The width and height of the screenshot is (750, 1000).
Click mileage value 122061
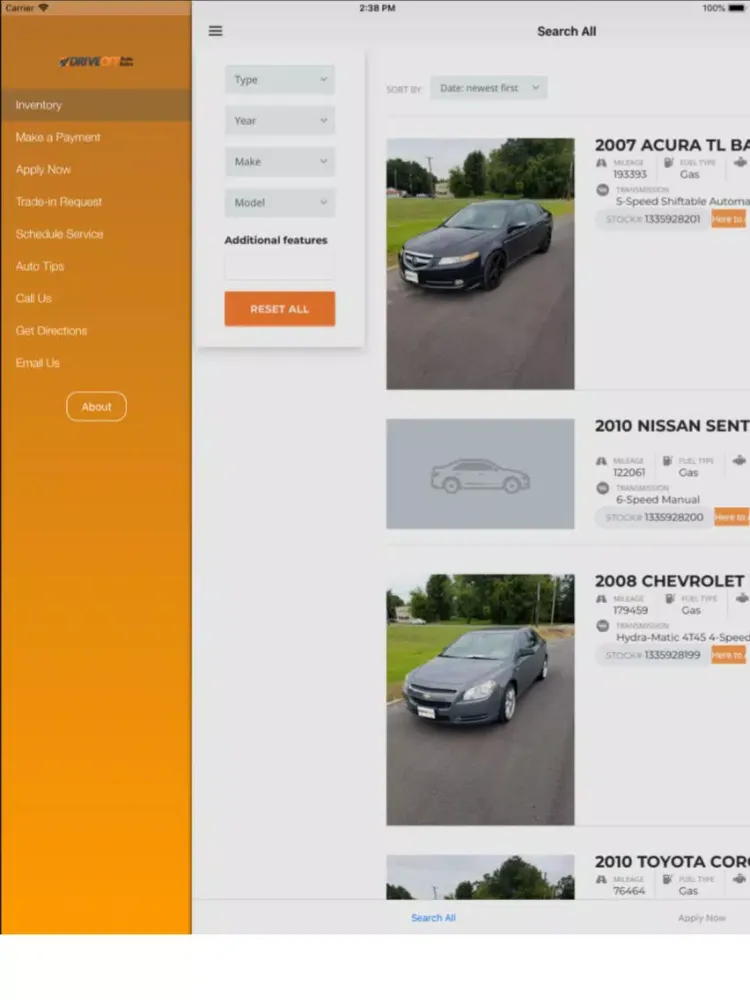629,473
